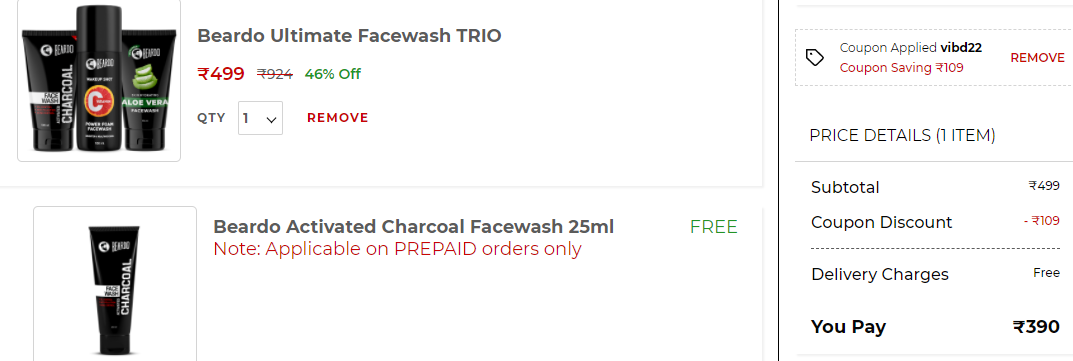Click the Coupon Discount row amount
Screen dimensions: 1073x361
[x=1042, y=221]
